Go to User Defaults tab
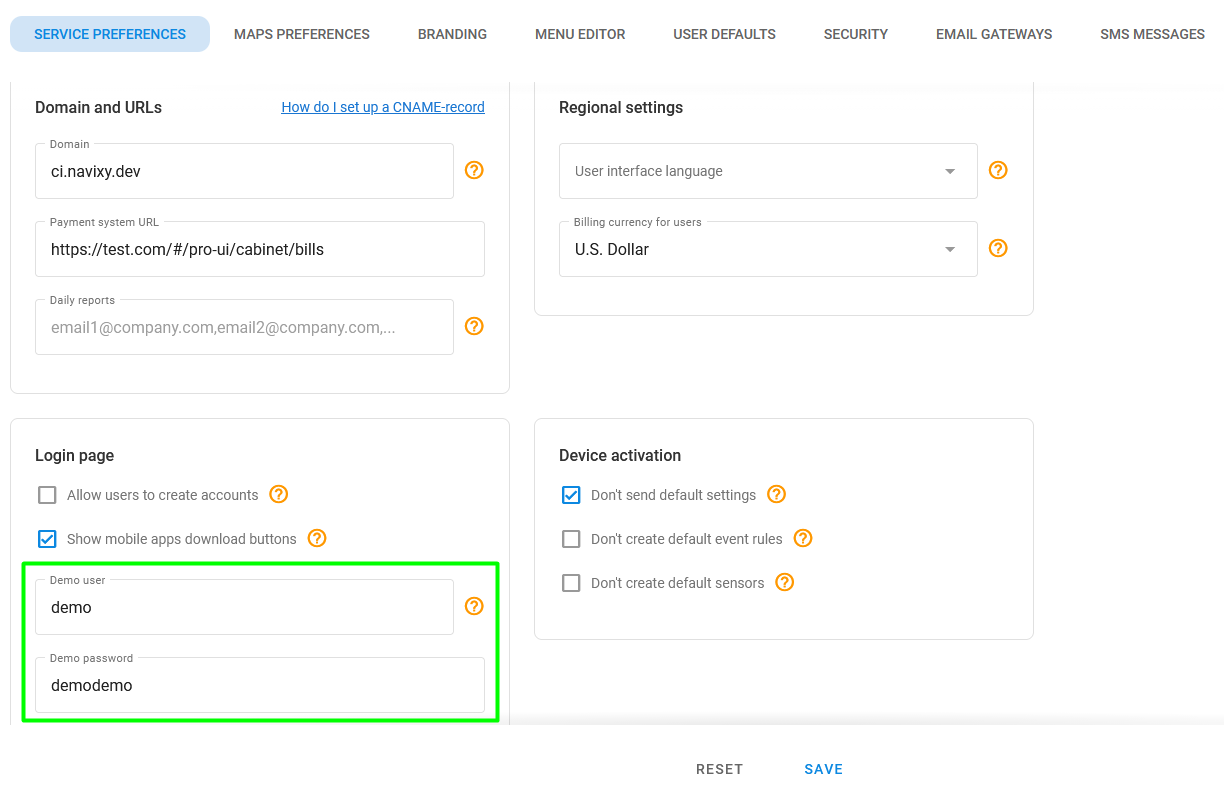 724,34
